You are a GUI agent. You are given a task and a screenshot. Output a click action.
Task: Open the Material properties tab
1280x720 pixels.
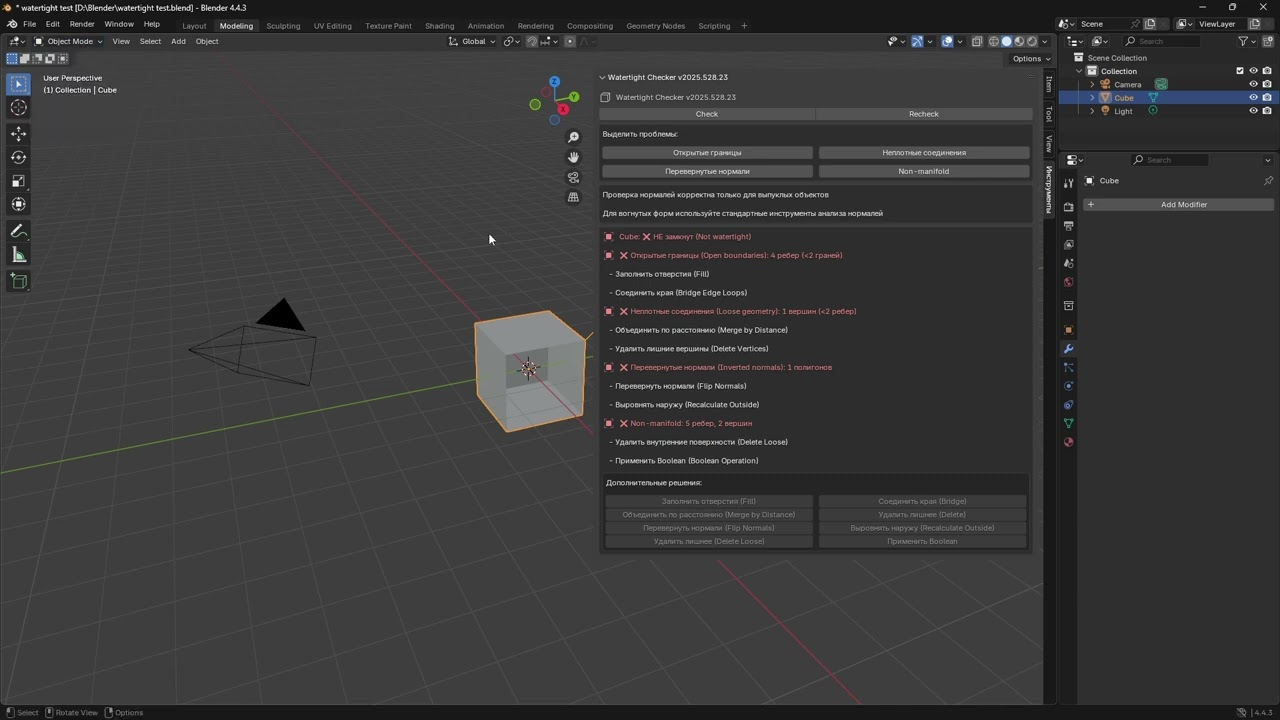1068,442
